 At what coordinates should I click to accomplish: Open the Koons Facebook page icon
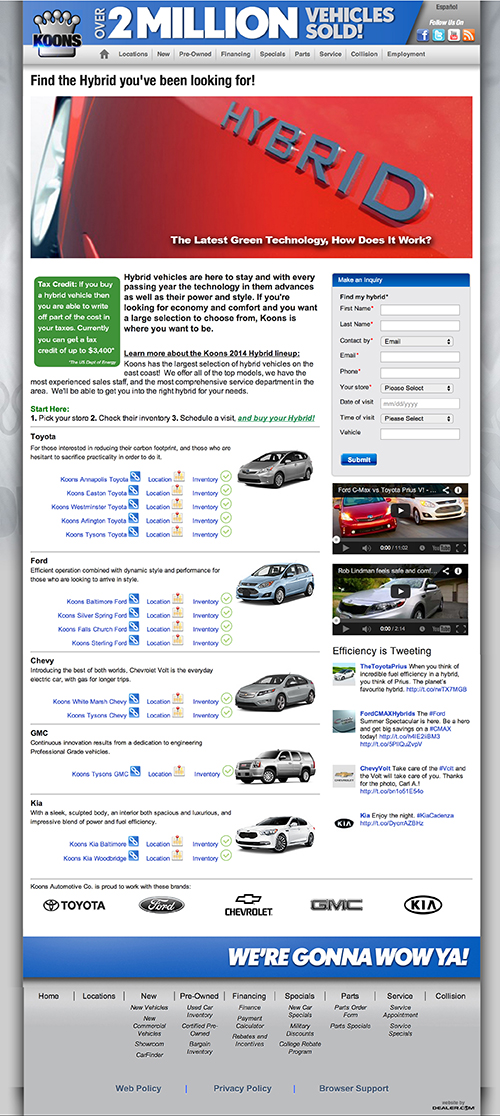pyautogui.click(x=423, y=36)
